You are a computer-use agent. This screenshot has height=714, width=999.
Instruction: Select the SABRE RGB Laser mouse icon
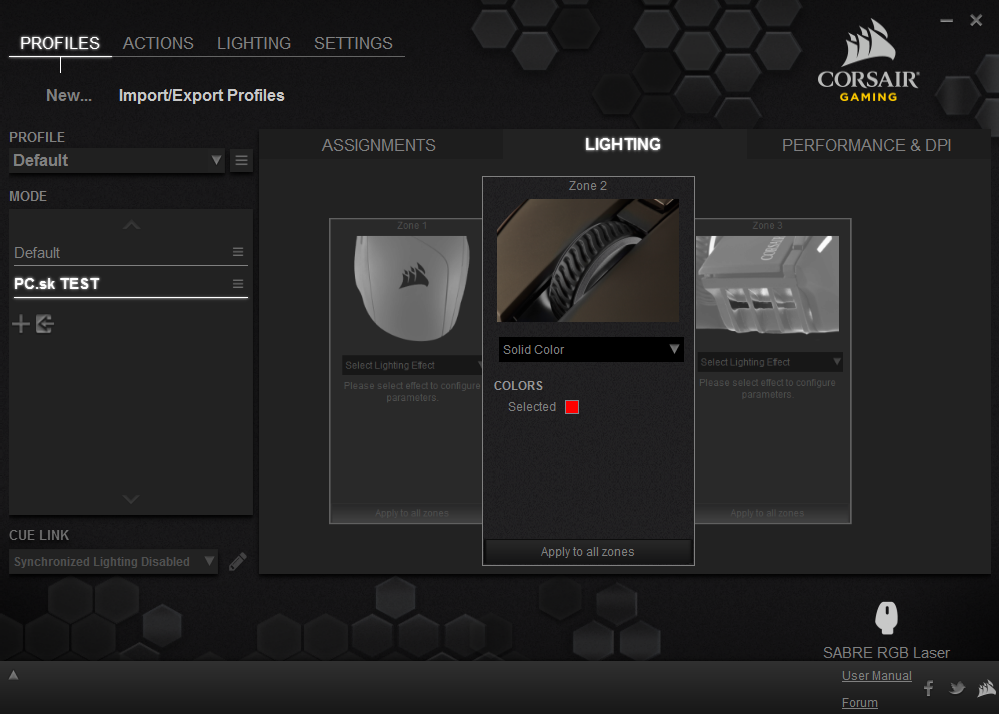886,617
